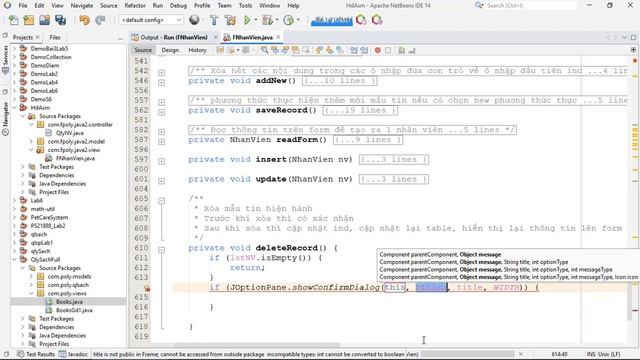Click the 'title' argument placeholder on line 614
Screen dimensions: 640x360
click(469, 287)
